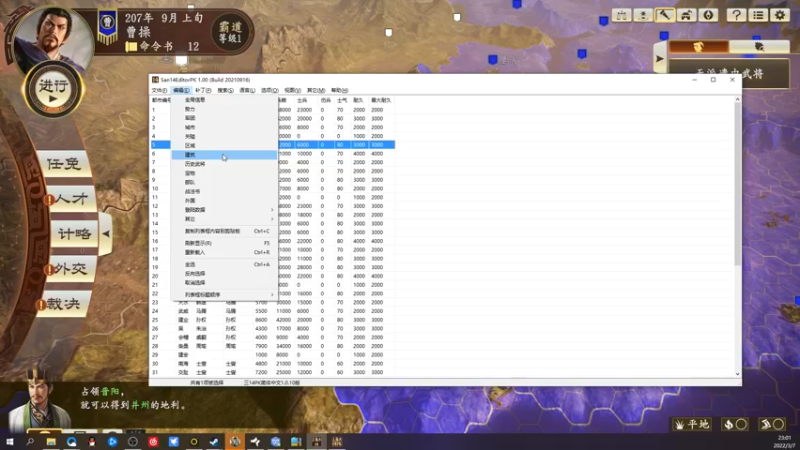Image resolution: width=800 pixels, height=450 pixels.
Task: Select city row number 1
Action: tap(272, 110)
